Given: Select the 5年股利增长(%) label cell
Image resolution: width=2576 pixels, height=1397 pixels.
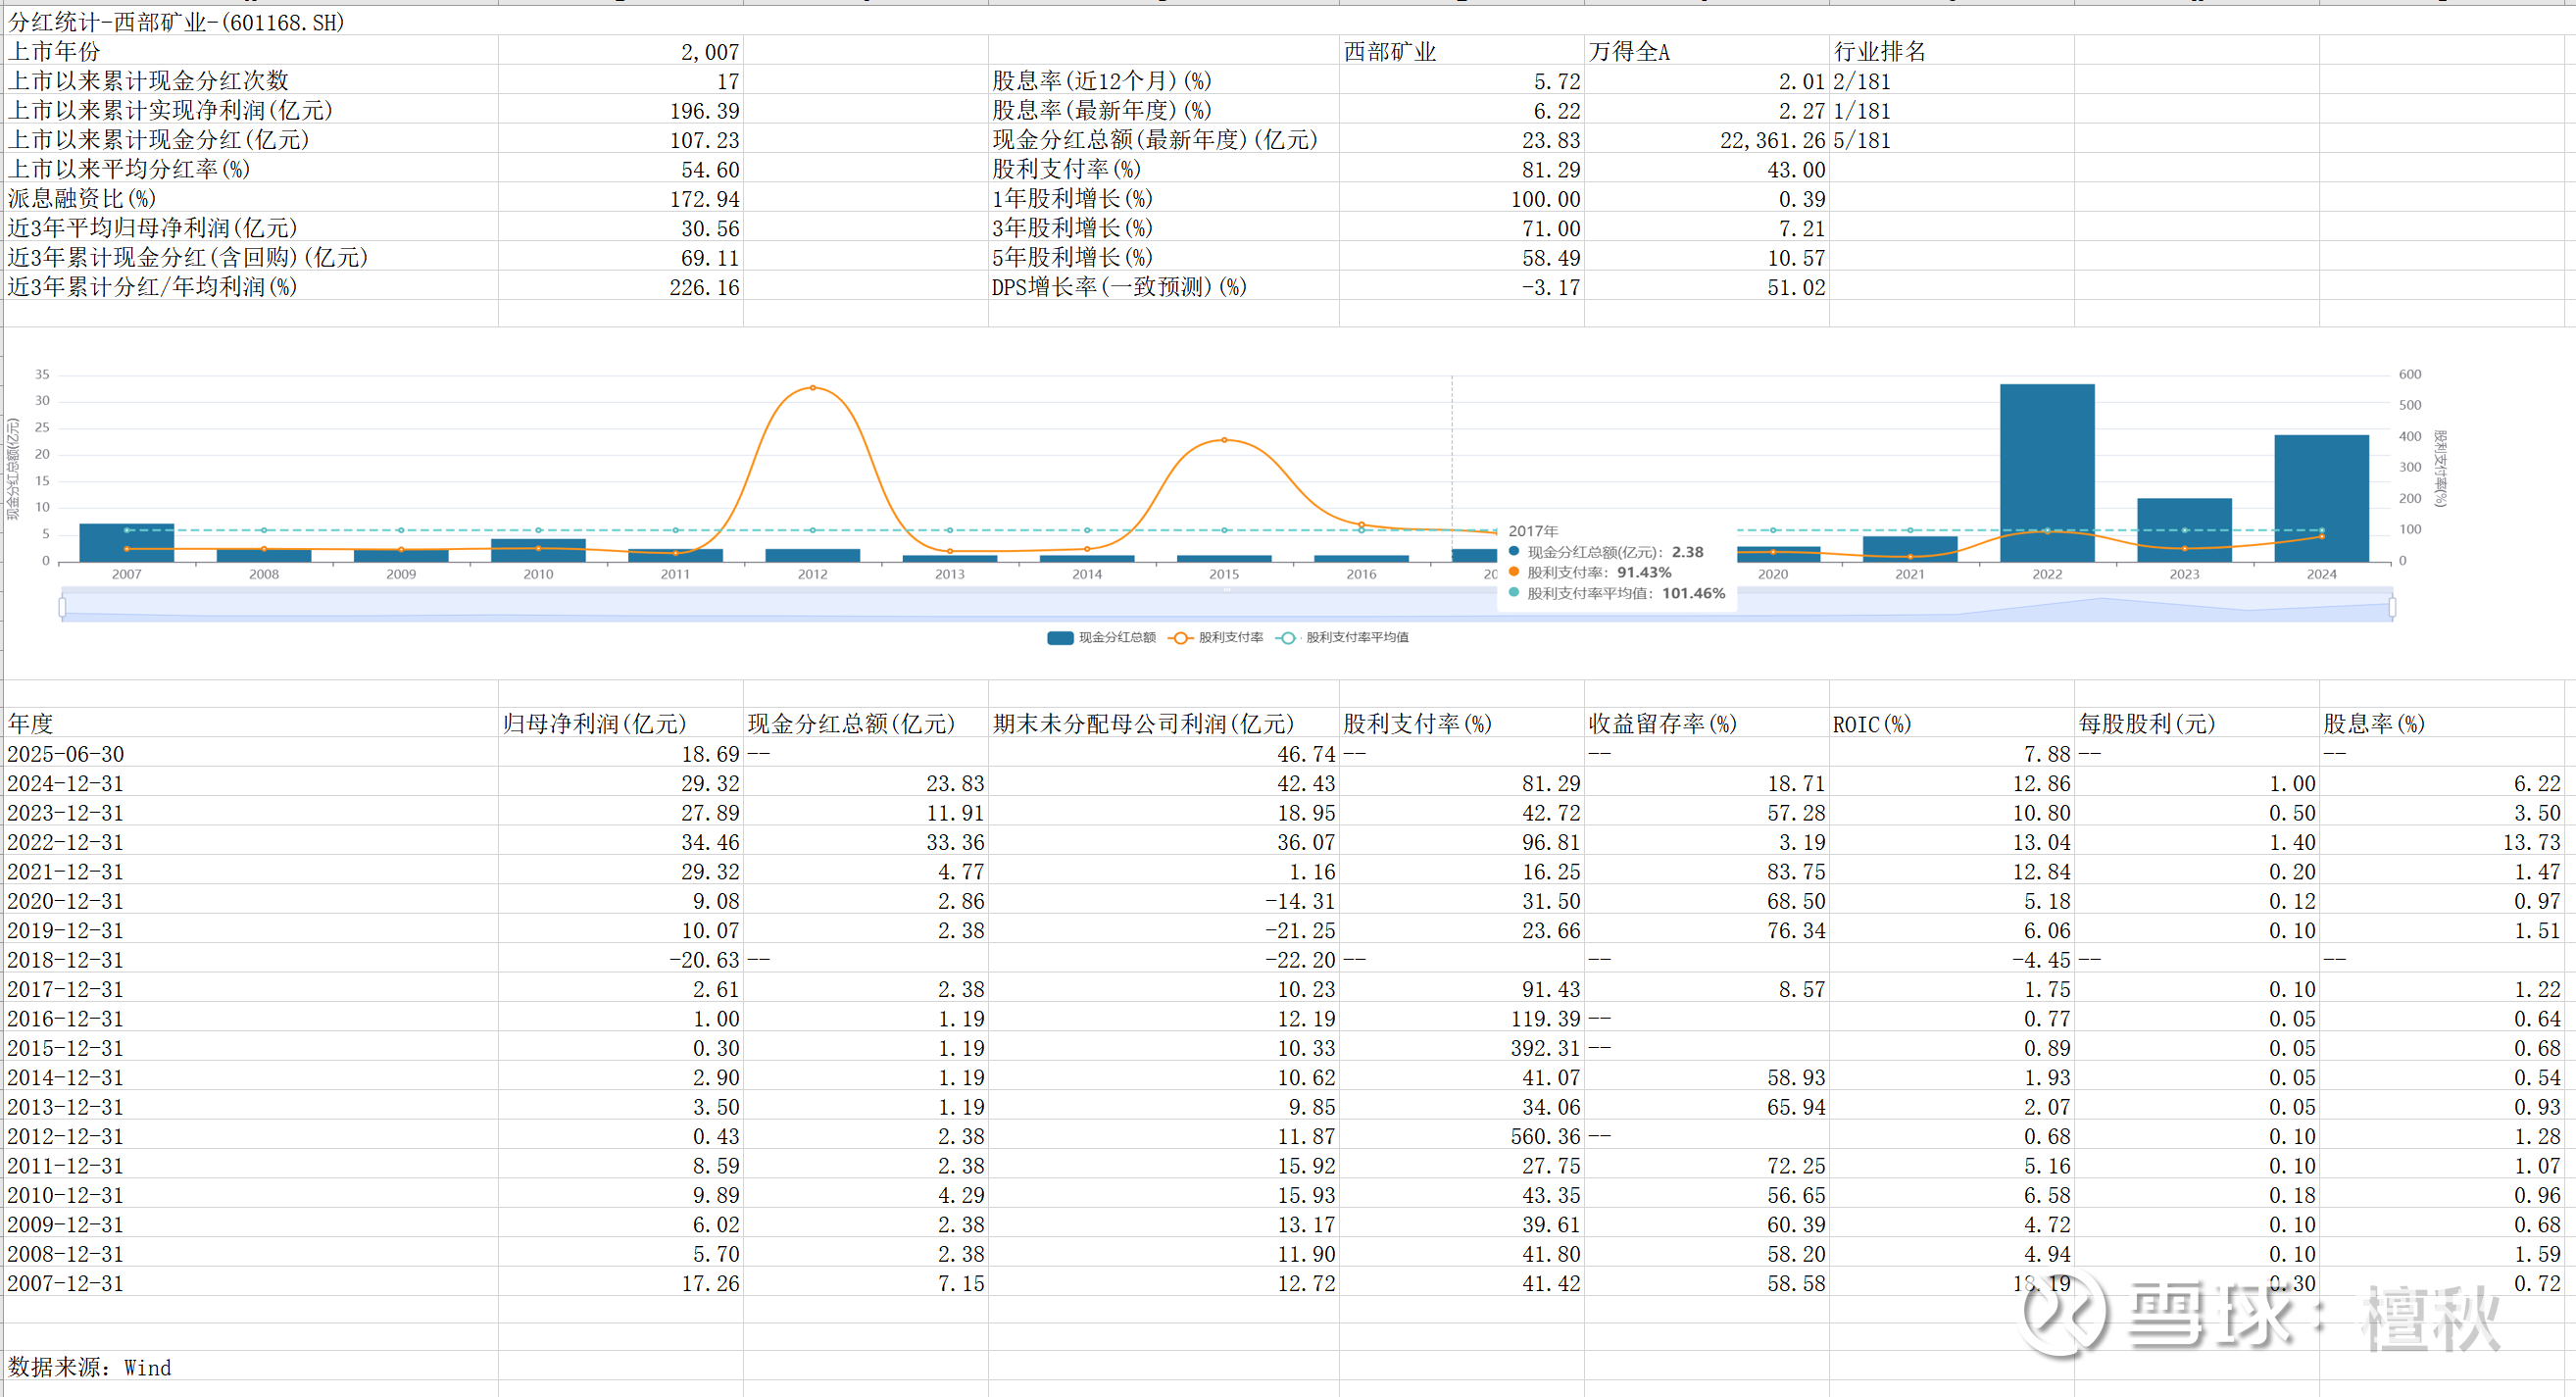Looking at the screenshot, I should click(1163, 257).
